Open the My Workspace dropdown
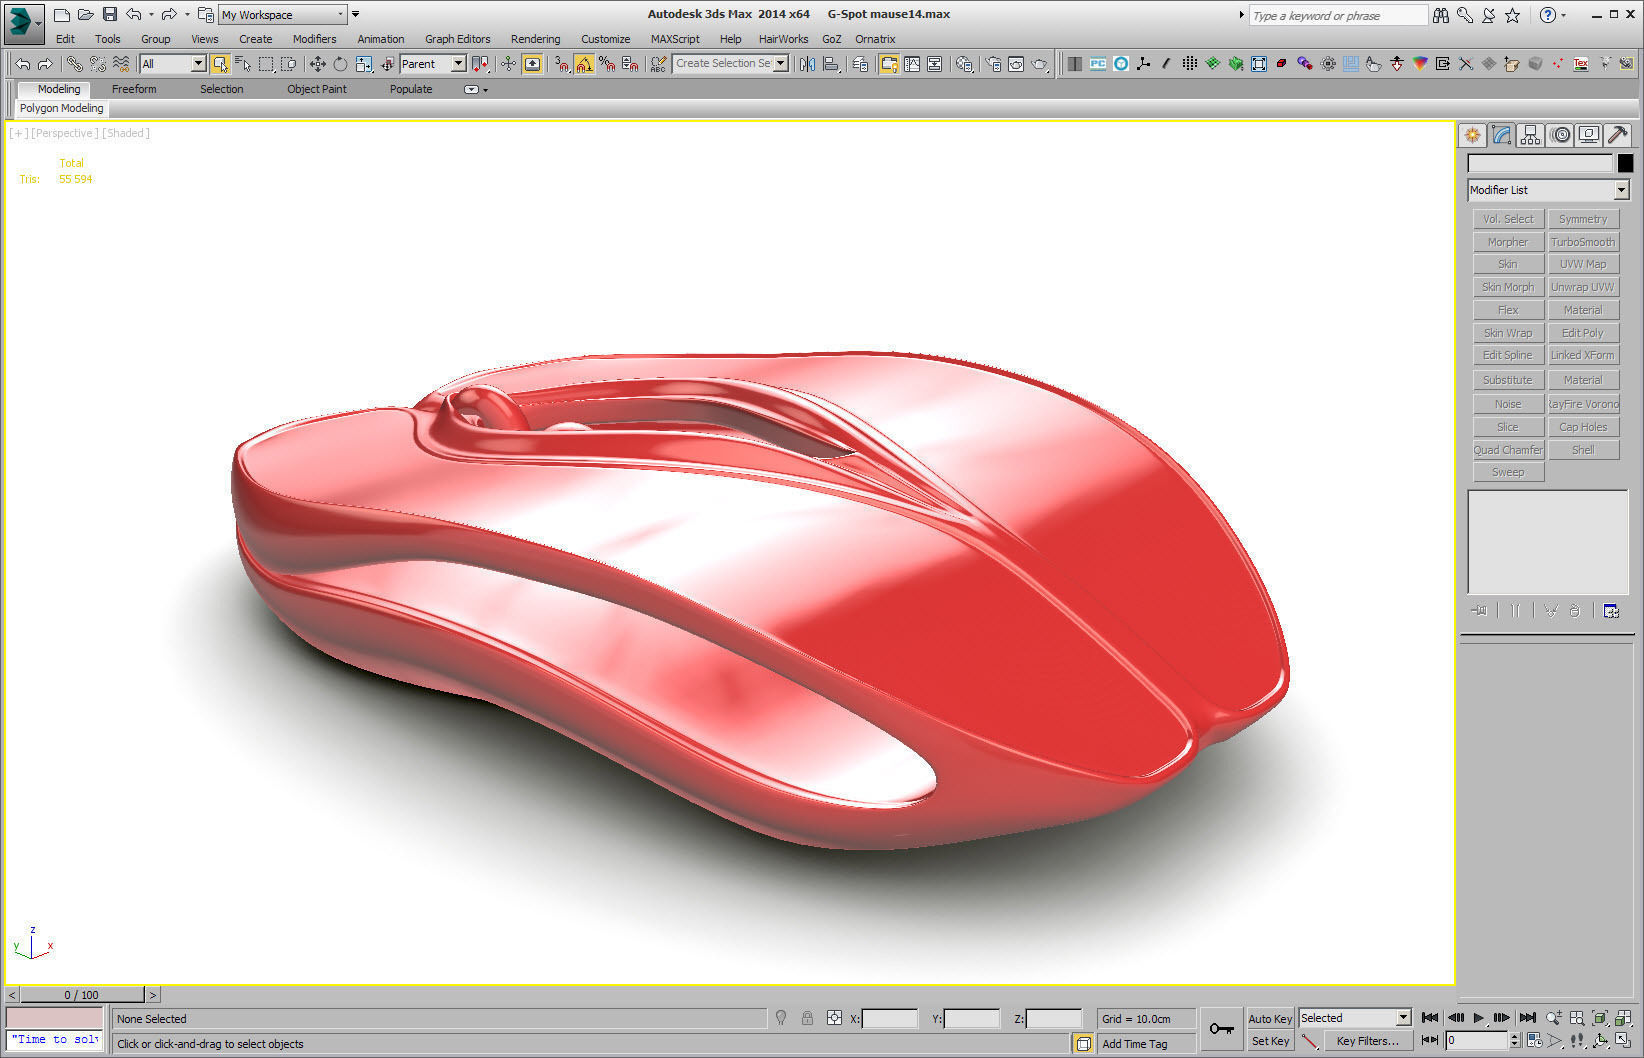Image resolution: width=1644 pixels, height=1058 pixels. point(283,15)
